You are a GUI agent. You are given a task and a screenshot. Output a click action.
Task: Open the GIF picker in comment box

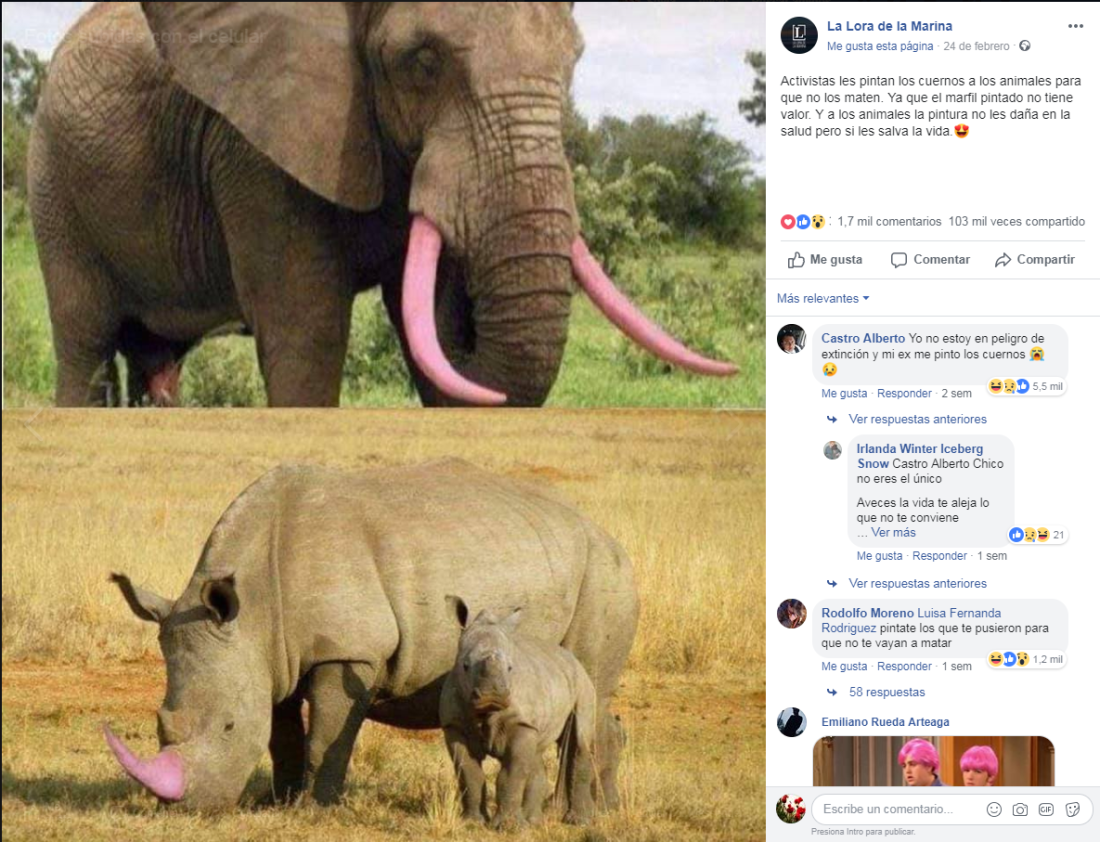tap(1046, 809)
